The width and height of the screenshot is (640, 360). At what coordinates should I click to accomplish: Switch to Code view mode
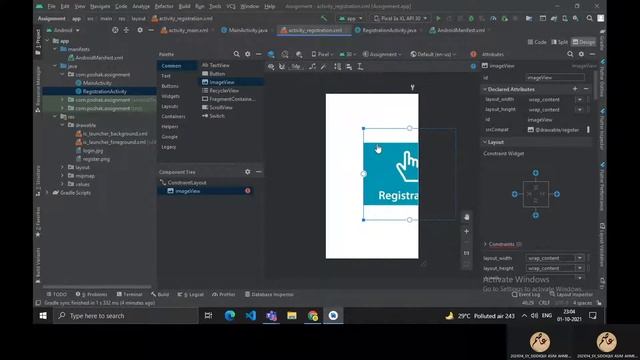537,42
